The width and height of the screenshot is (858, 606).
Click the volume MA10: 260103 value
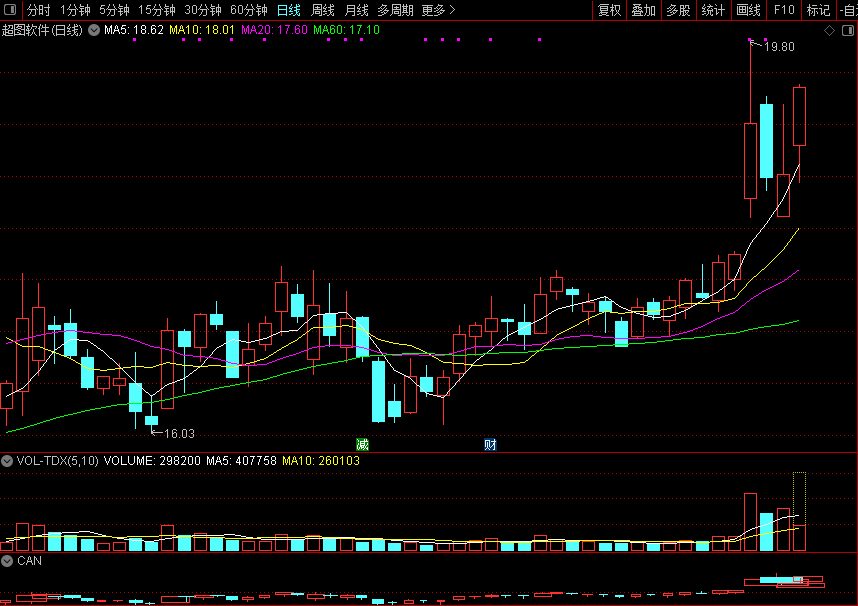tap(321, 461)
